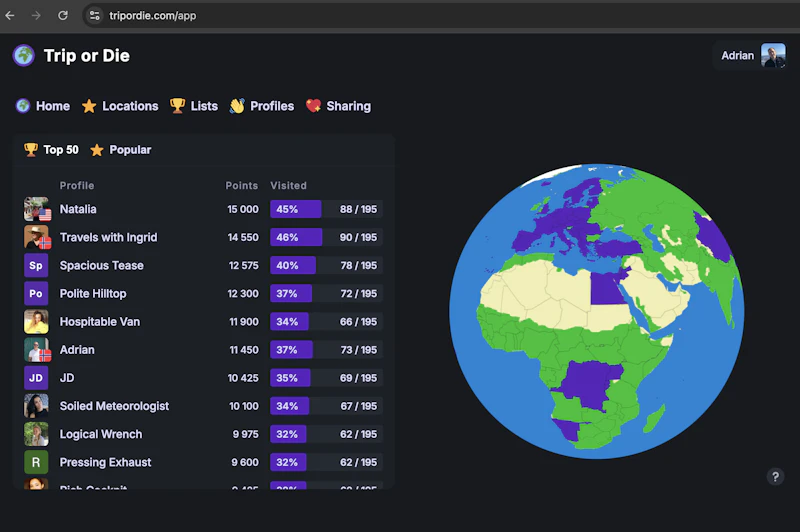Open the Profiles tab
This screenshot has height=532, width=800.
coord(262,106)
